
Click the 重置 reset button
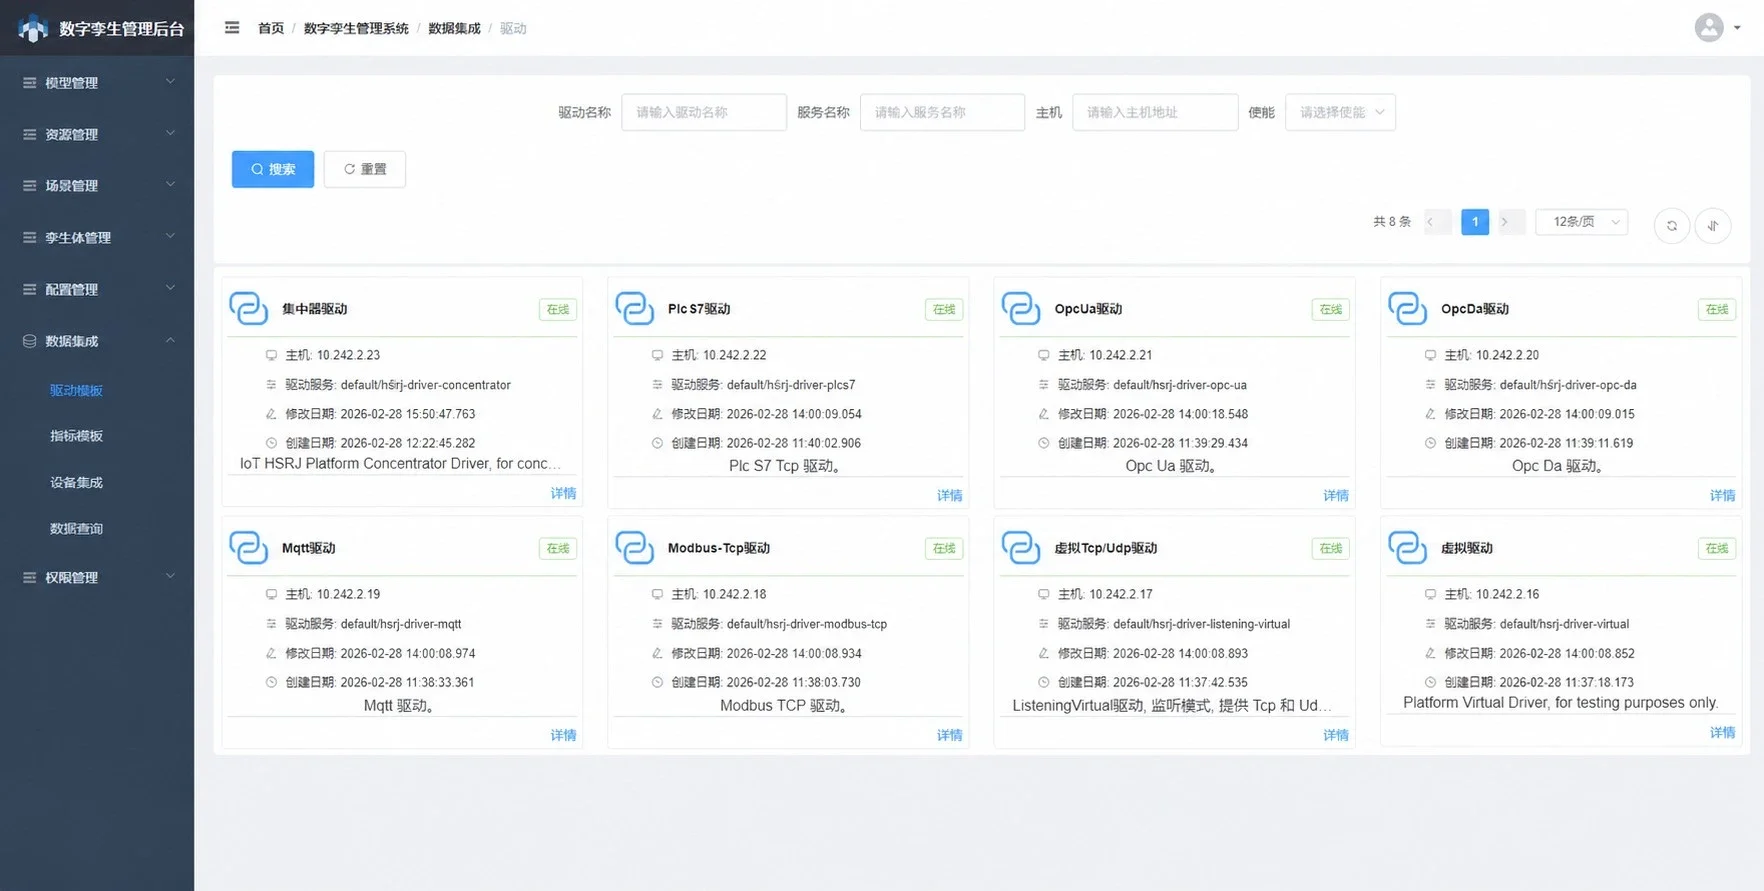coord(365,169)
